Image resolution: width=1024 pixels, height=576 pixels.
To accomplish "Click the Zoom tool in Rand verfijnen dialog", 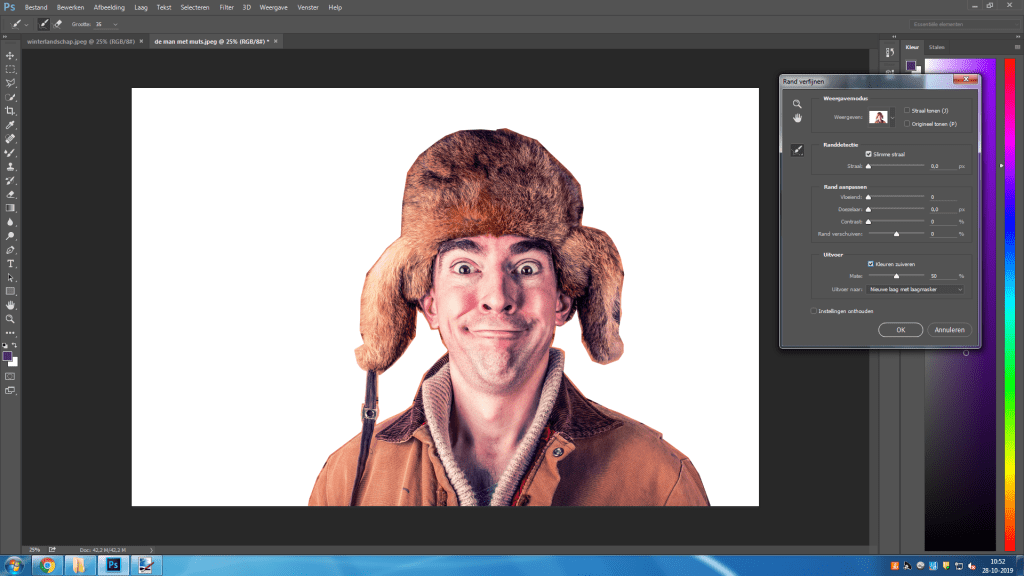I will point(797,104).
